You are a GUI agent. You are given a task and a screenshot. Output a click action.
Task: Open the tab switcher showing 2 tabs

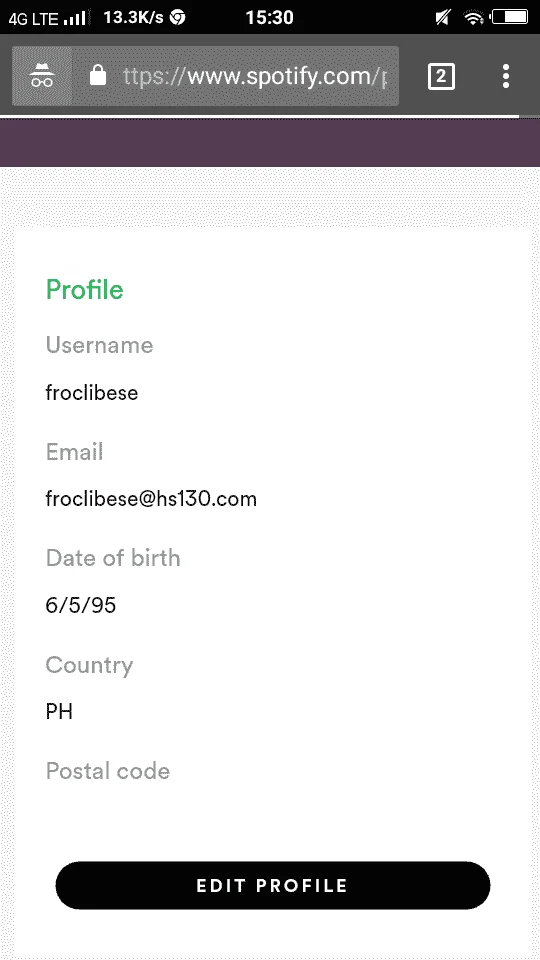point(441,77)
